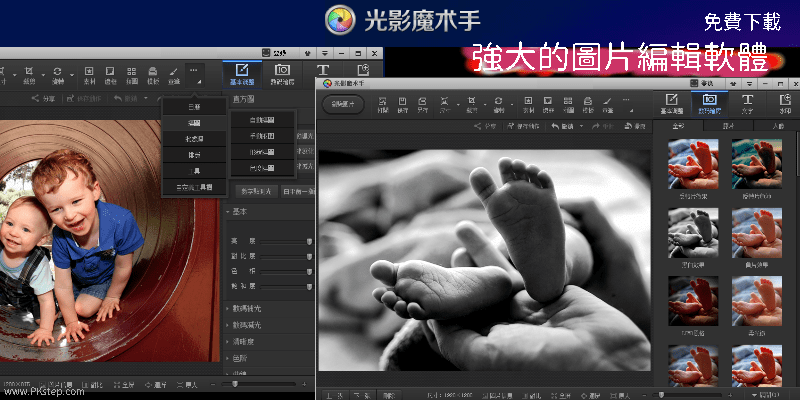Choose 自由拼圖 in the collage submenu
800x400 pixels.
pyautogui.click(x=262, y=120)
